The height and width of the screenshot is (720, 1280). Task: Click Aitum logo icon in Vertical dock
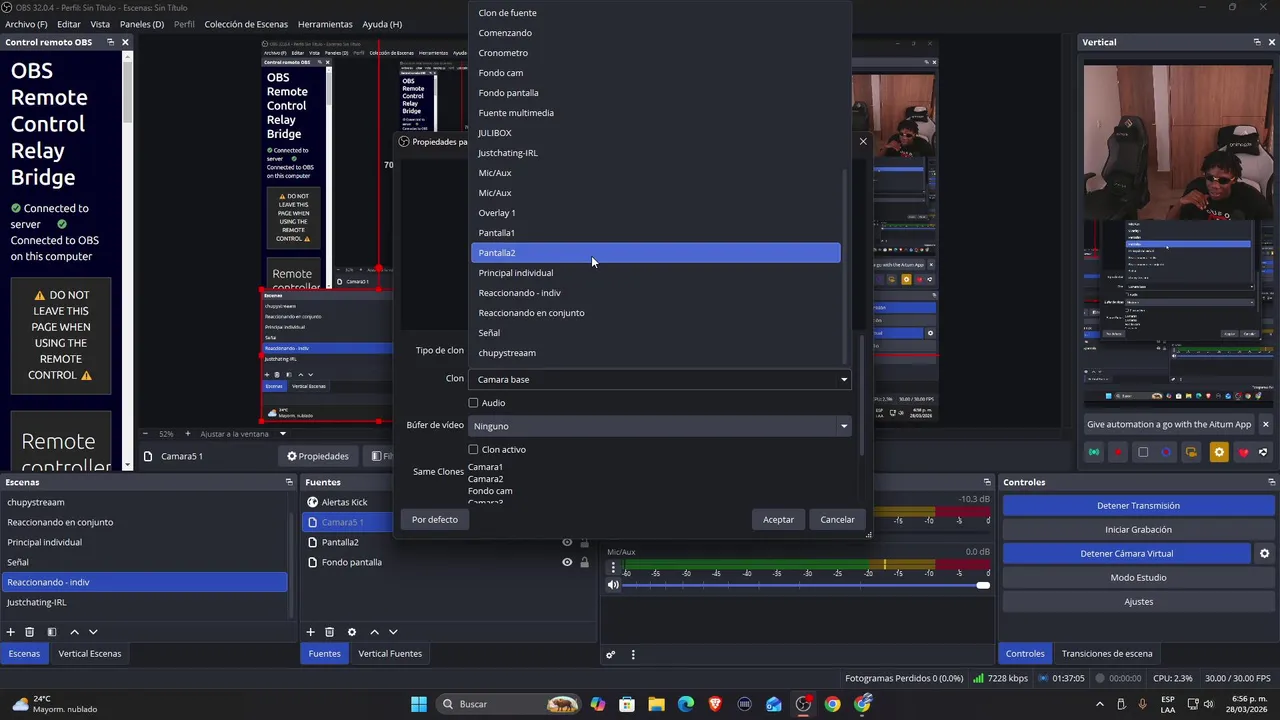[1263, 452]
